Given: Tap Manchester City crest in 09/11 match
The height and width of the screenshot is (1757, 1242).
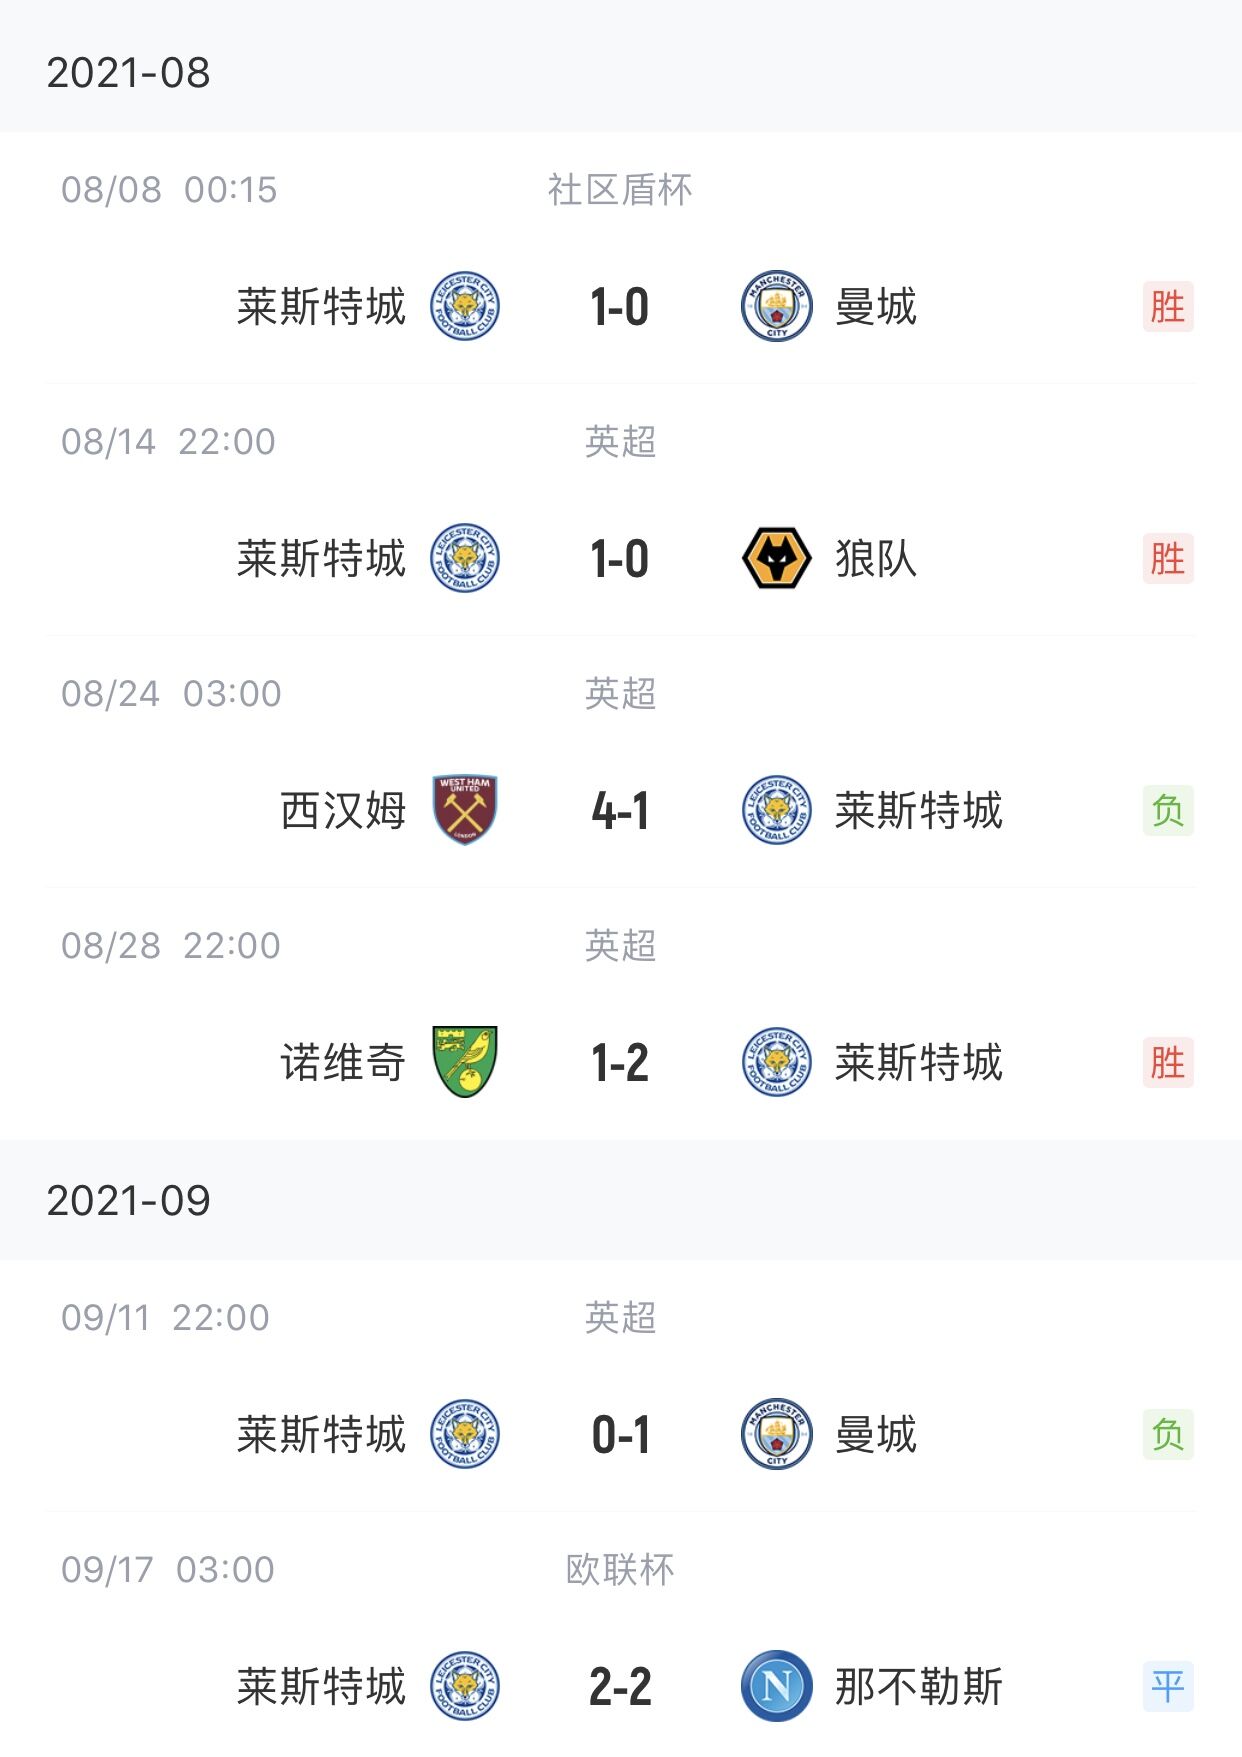Looking at the screenshot, I should [x=777, y=1434].
